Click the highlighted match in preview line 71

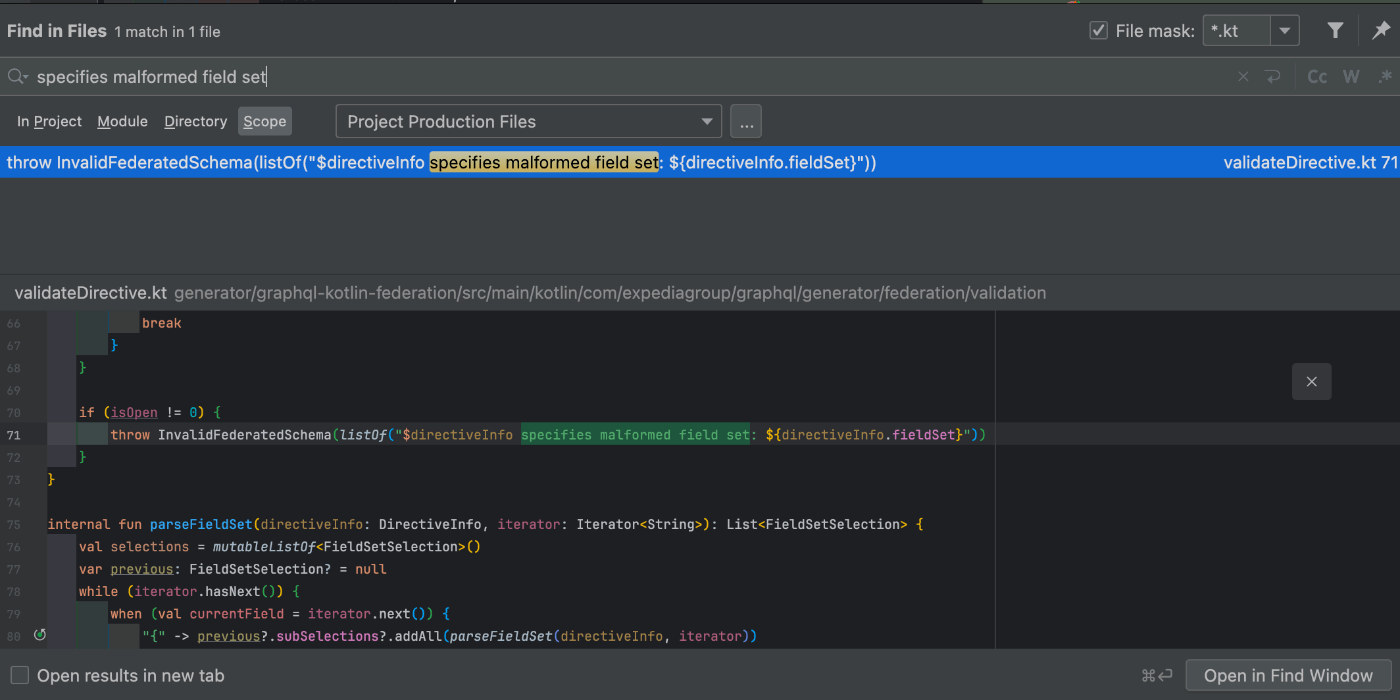[x=635, y=435]
